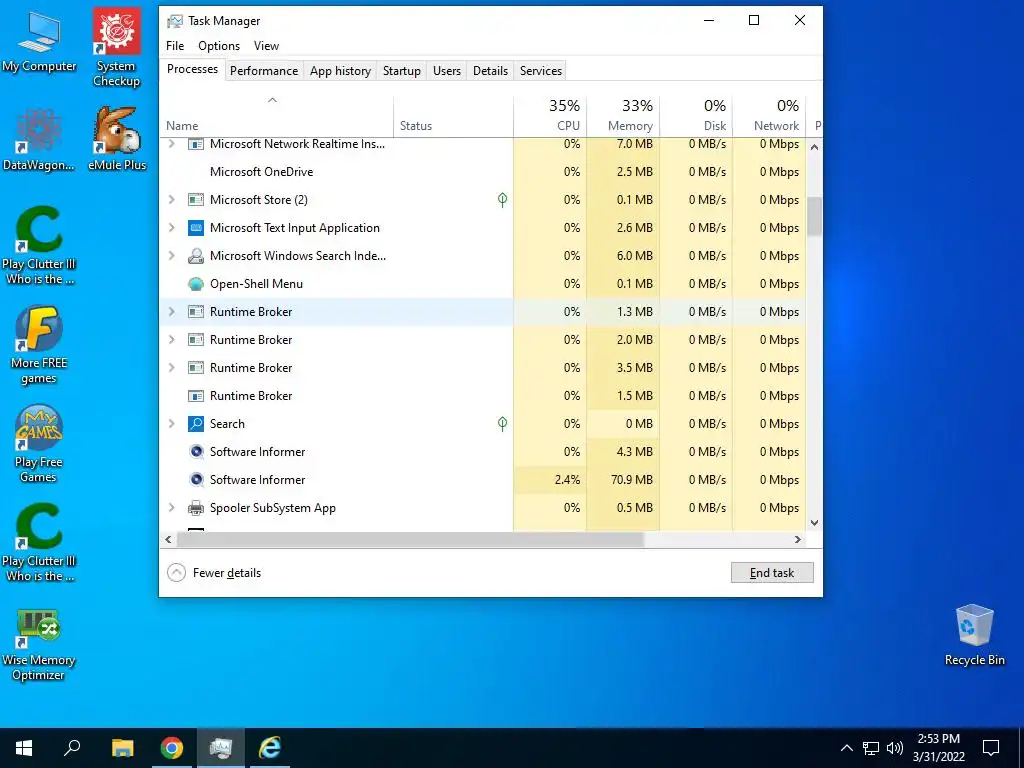Click the suspended leaf icon on Search row
Screen dimensions: 1024x768
(502, 424)
